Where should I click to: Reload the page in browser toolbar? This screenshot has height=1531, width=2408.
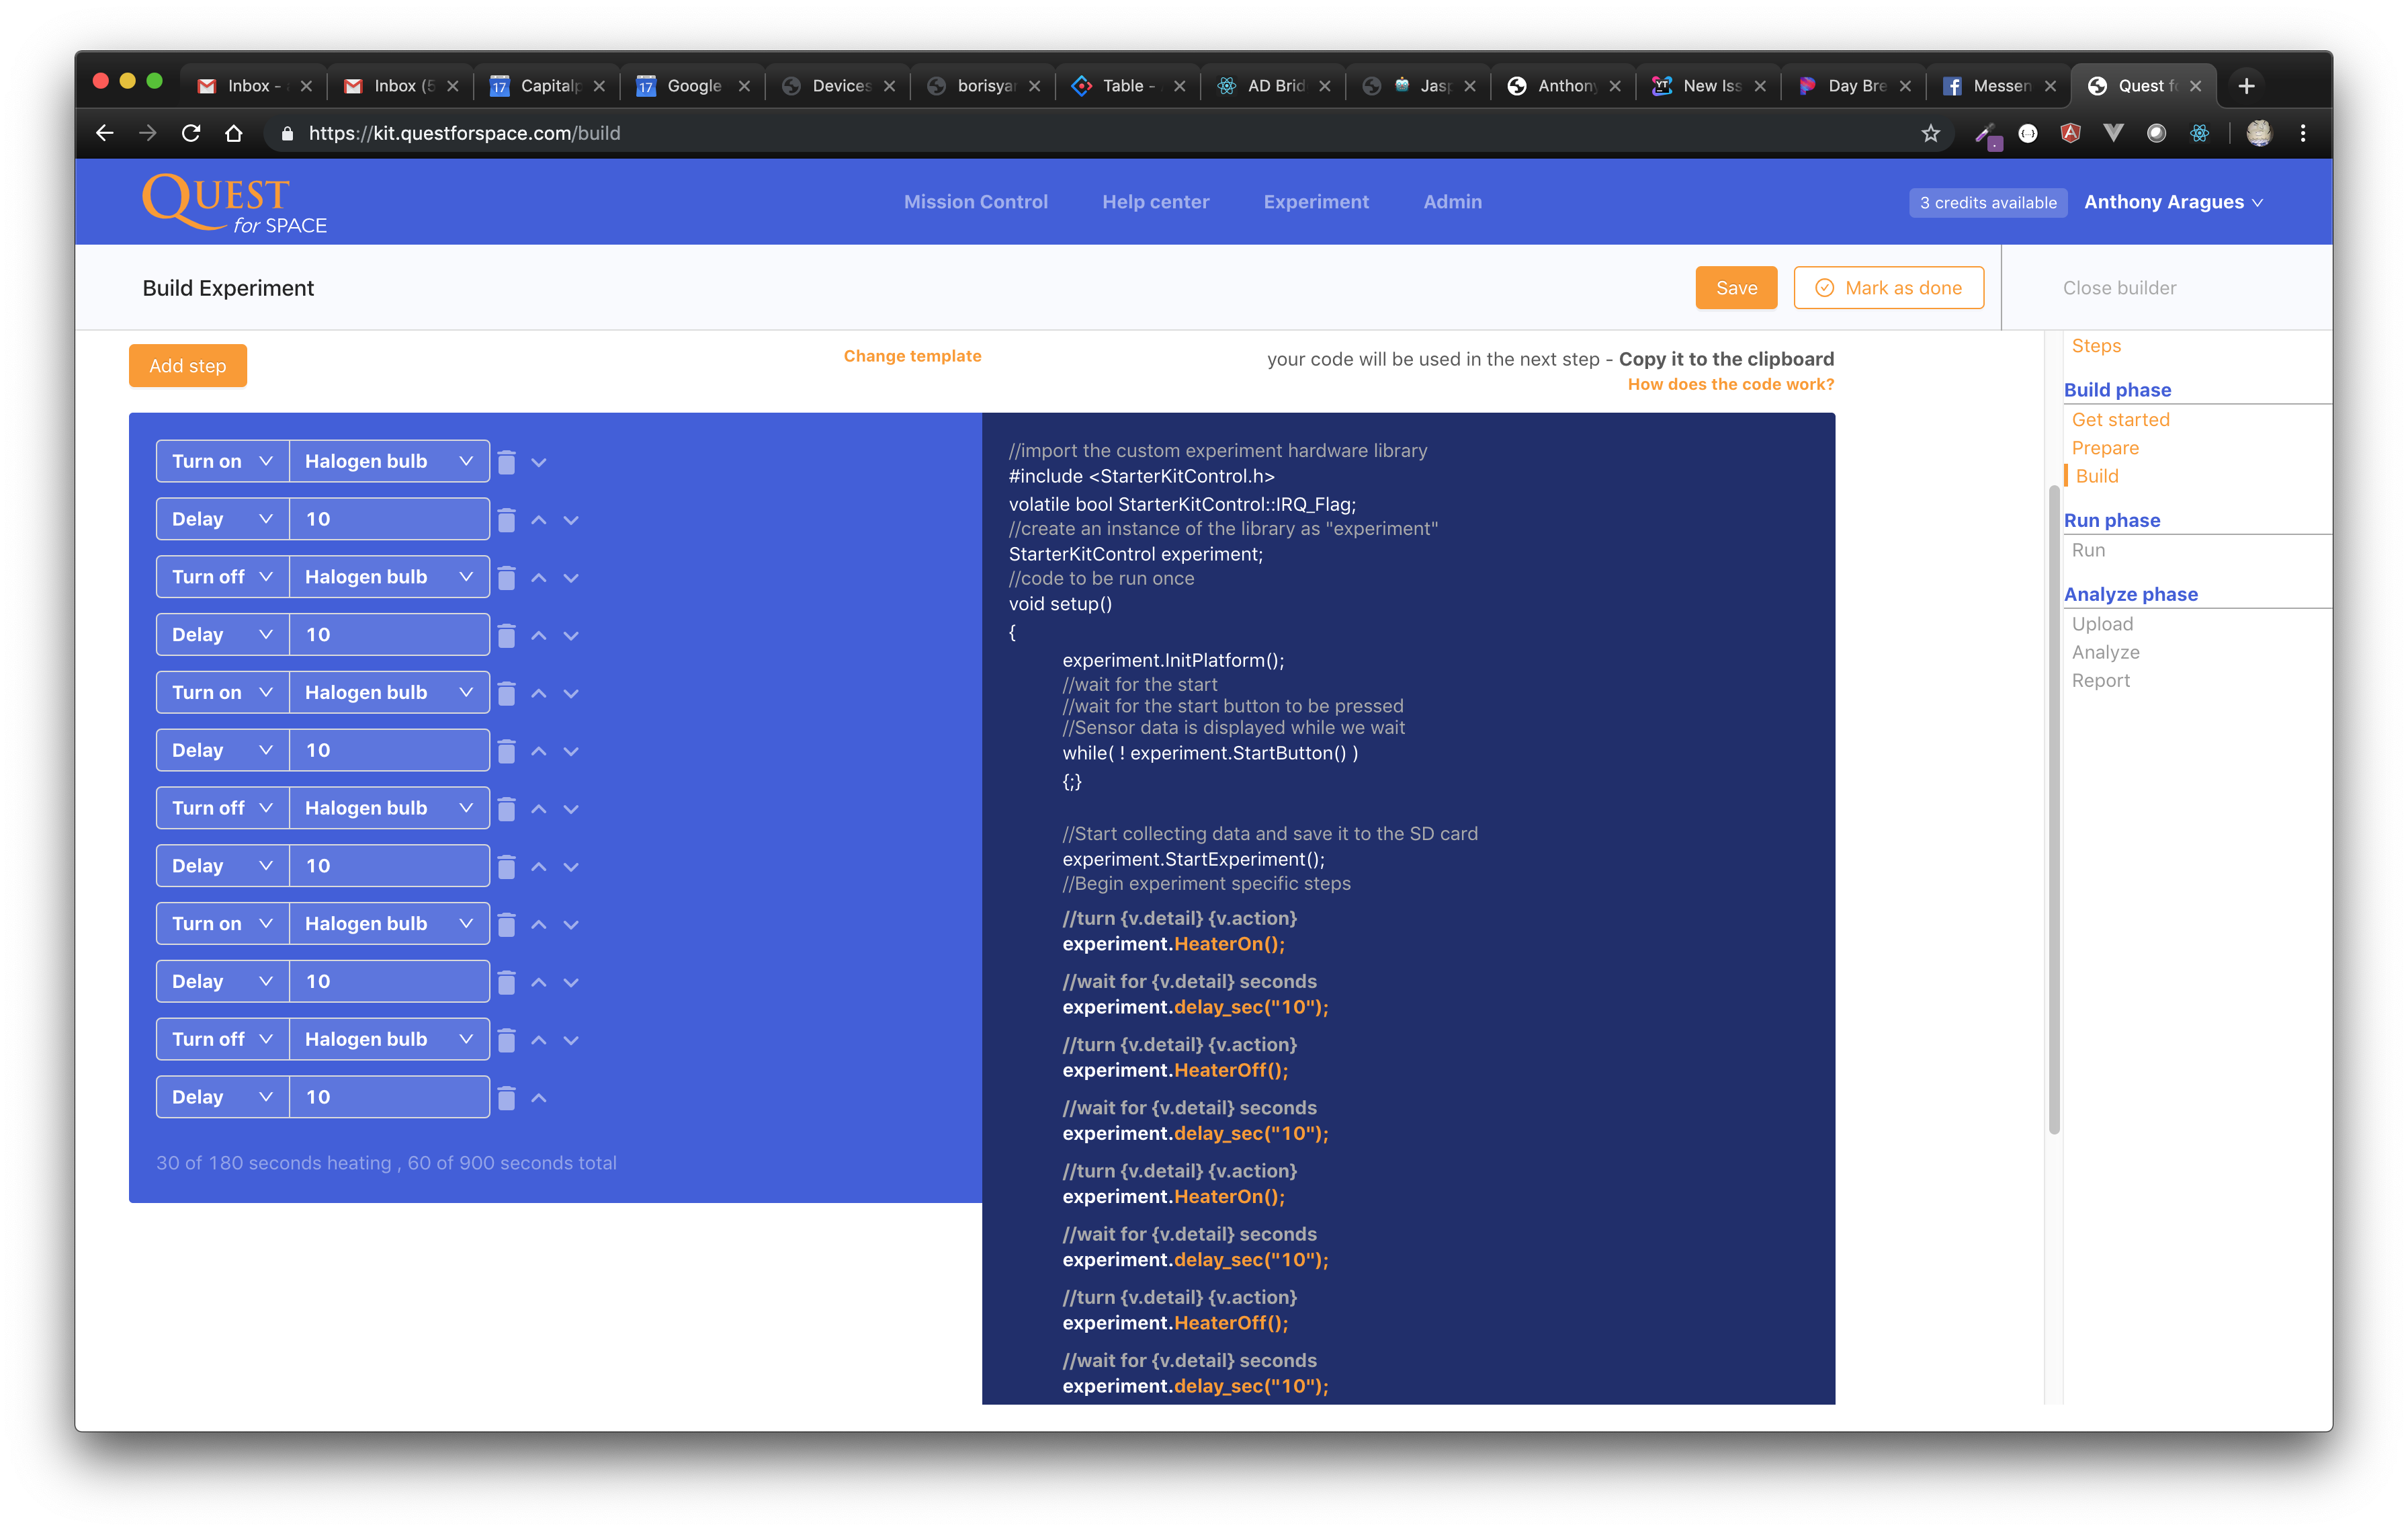click(191, 133)
